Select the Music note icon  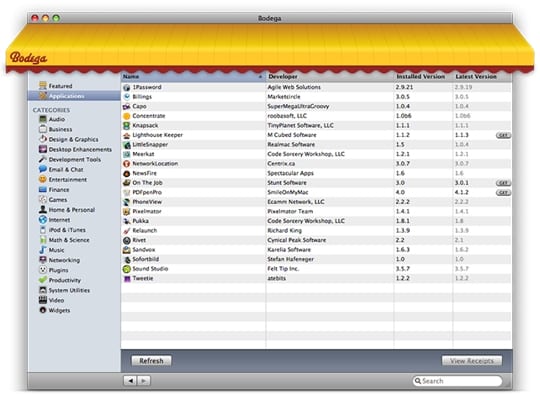click(x=43, y=250)
